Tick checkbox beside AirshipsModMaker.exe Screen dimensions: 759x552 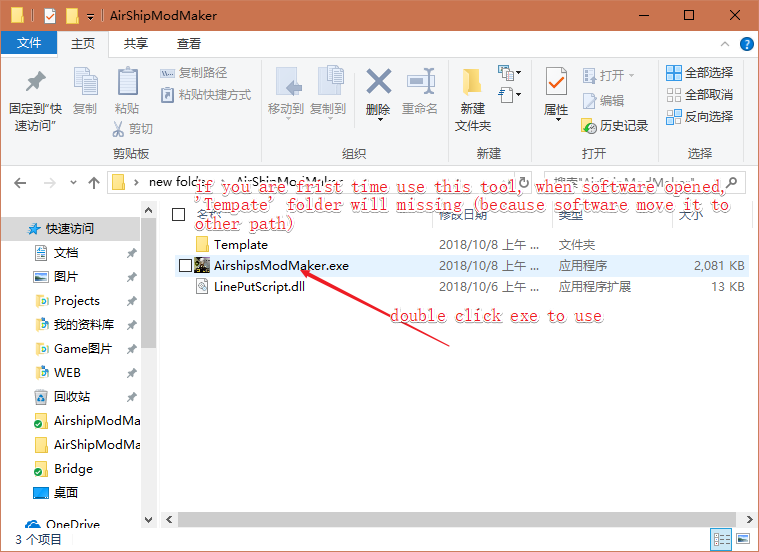pyautogui.click(x=185, y=265)
